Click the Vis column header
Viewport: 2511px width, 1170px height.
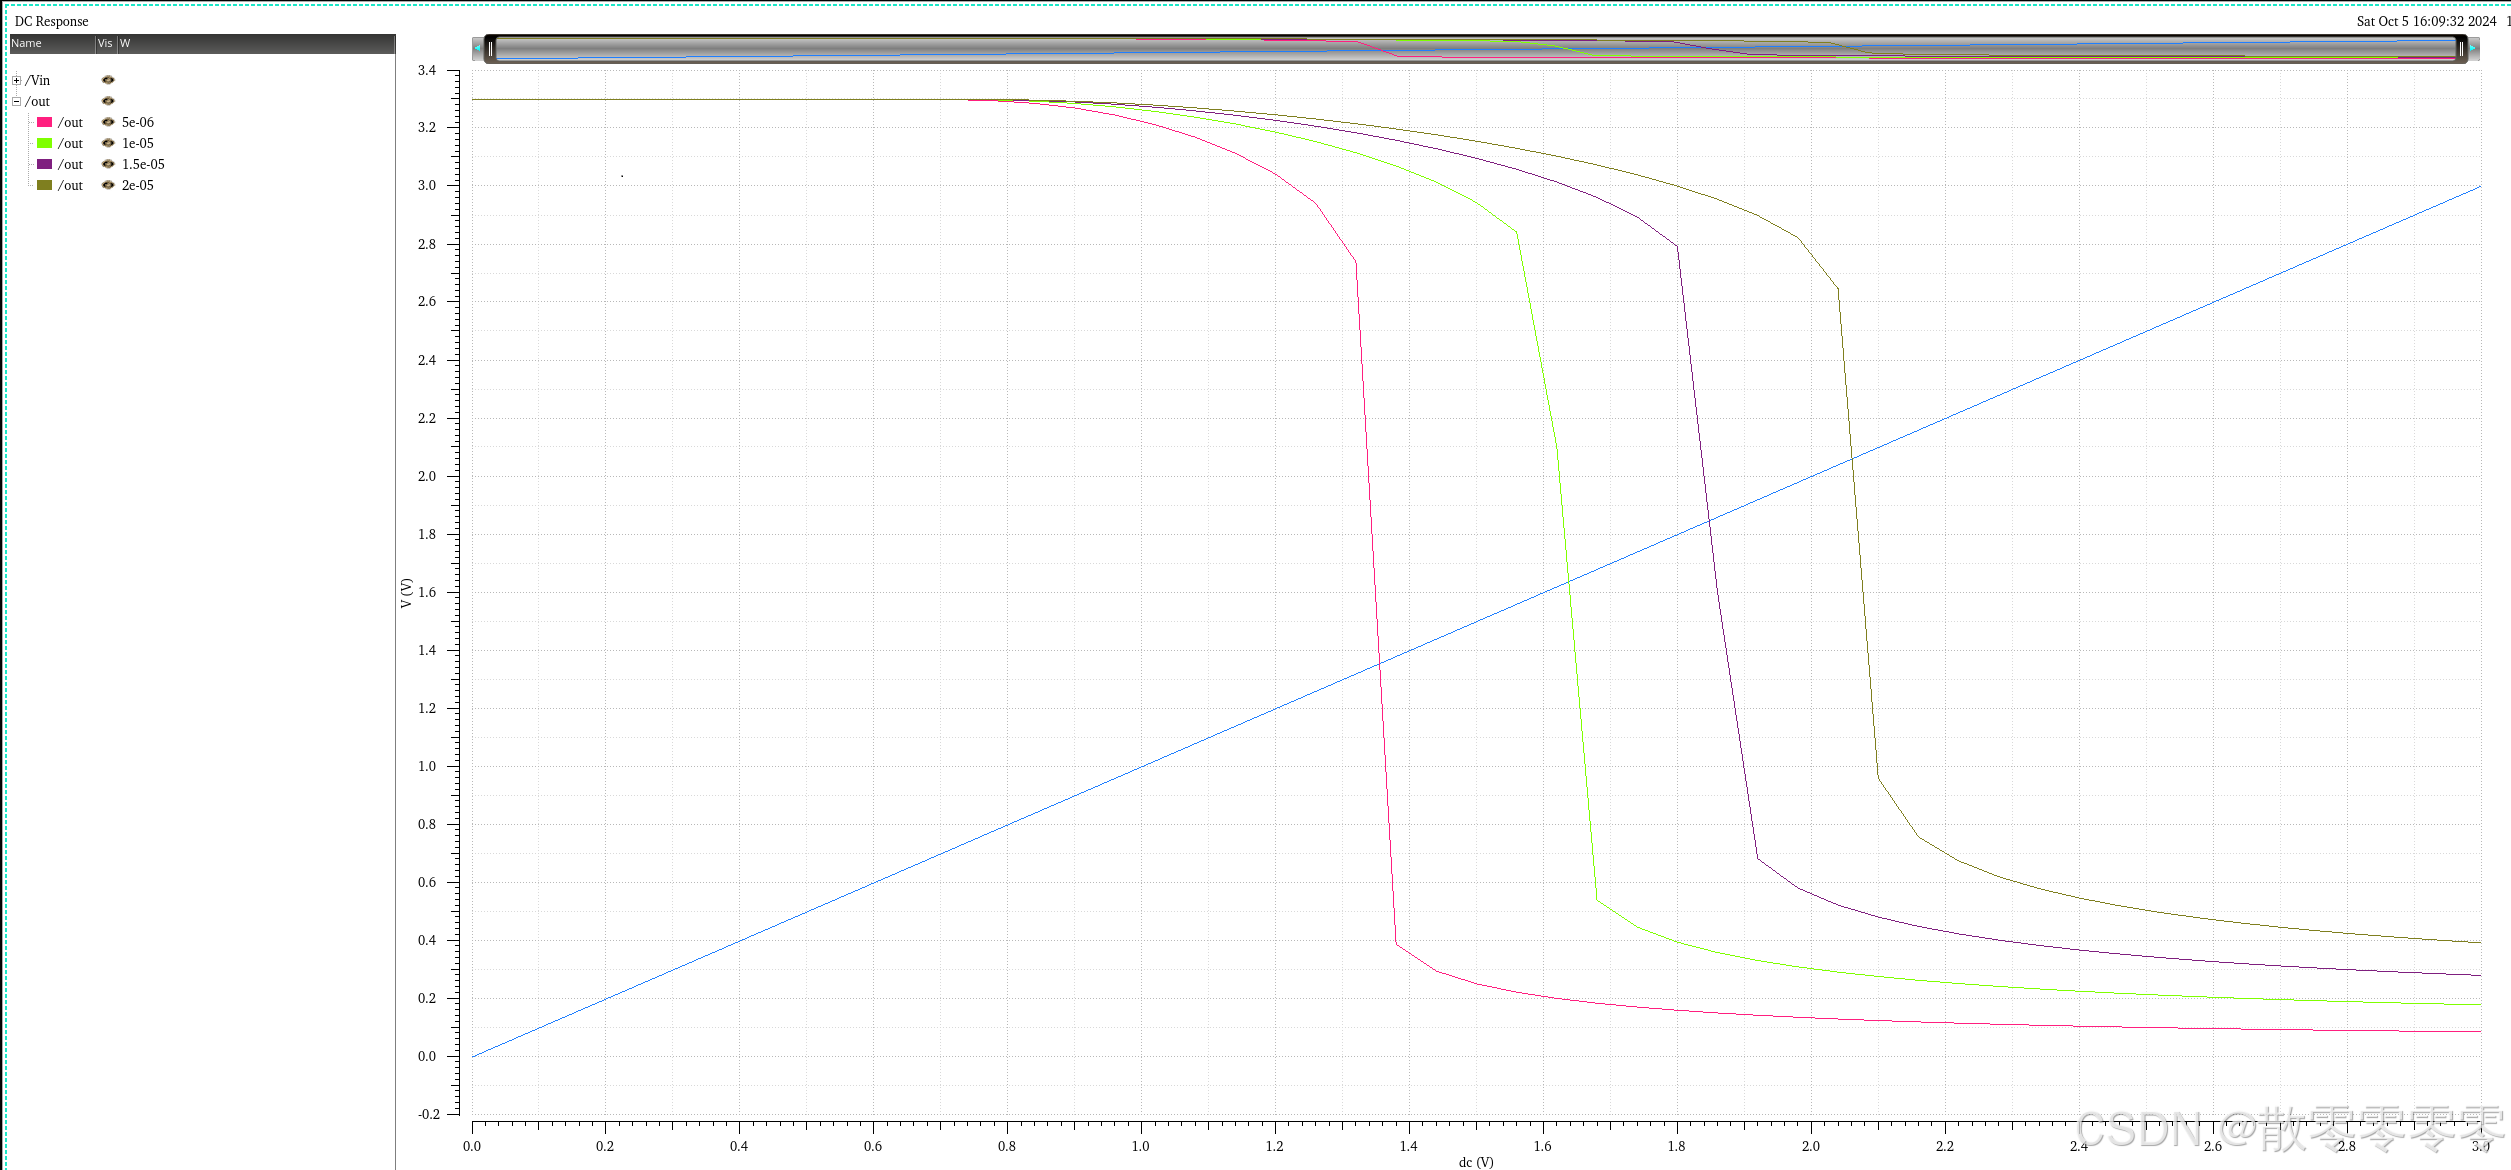105,43
